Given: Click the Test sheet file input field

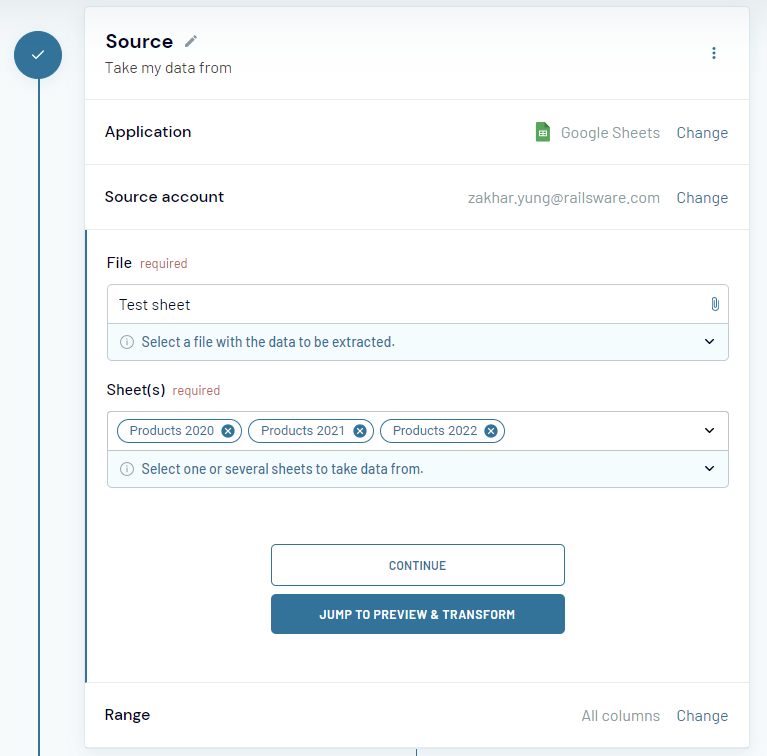Looking at the screenshot, I should point(418,304).
